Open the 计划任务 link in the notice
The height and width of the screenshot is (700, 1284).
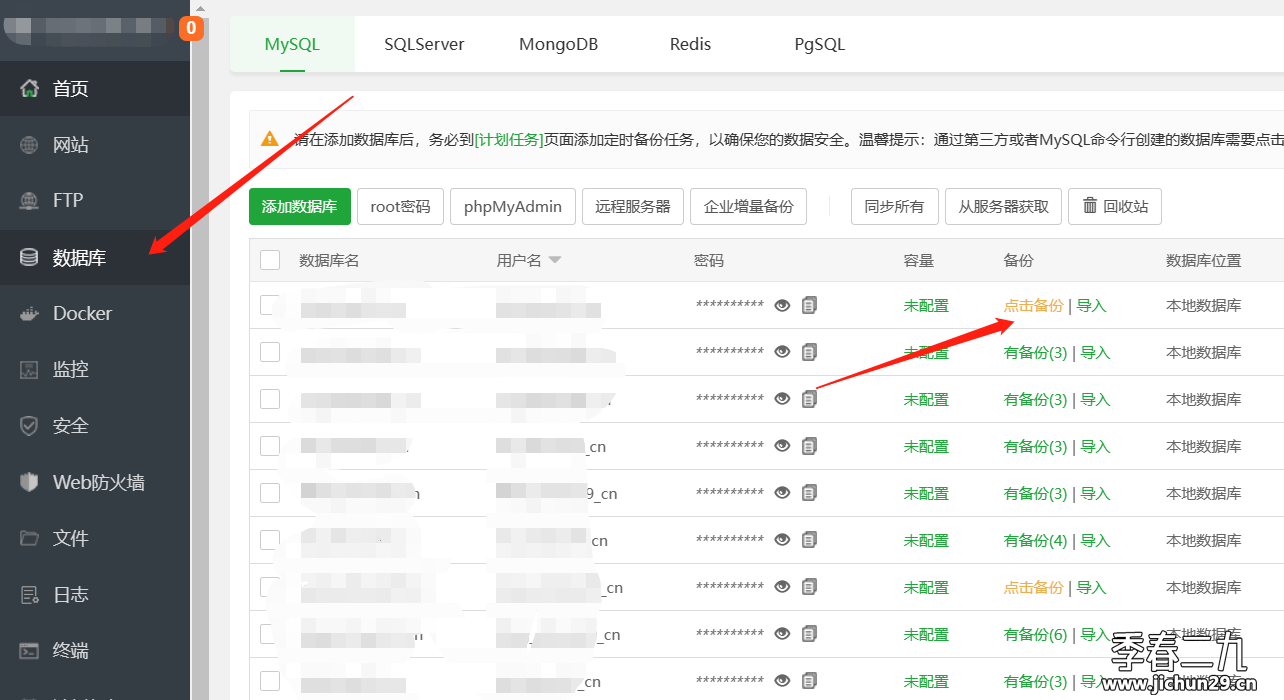tap(509, 139)
